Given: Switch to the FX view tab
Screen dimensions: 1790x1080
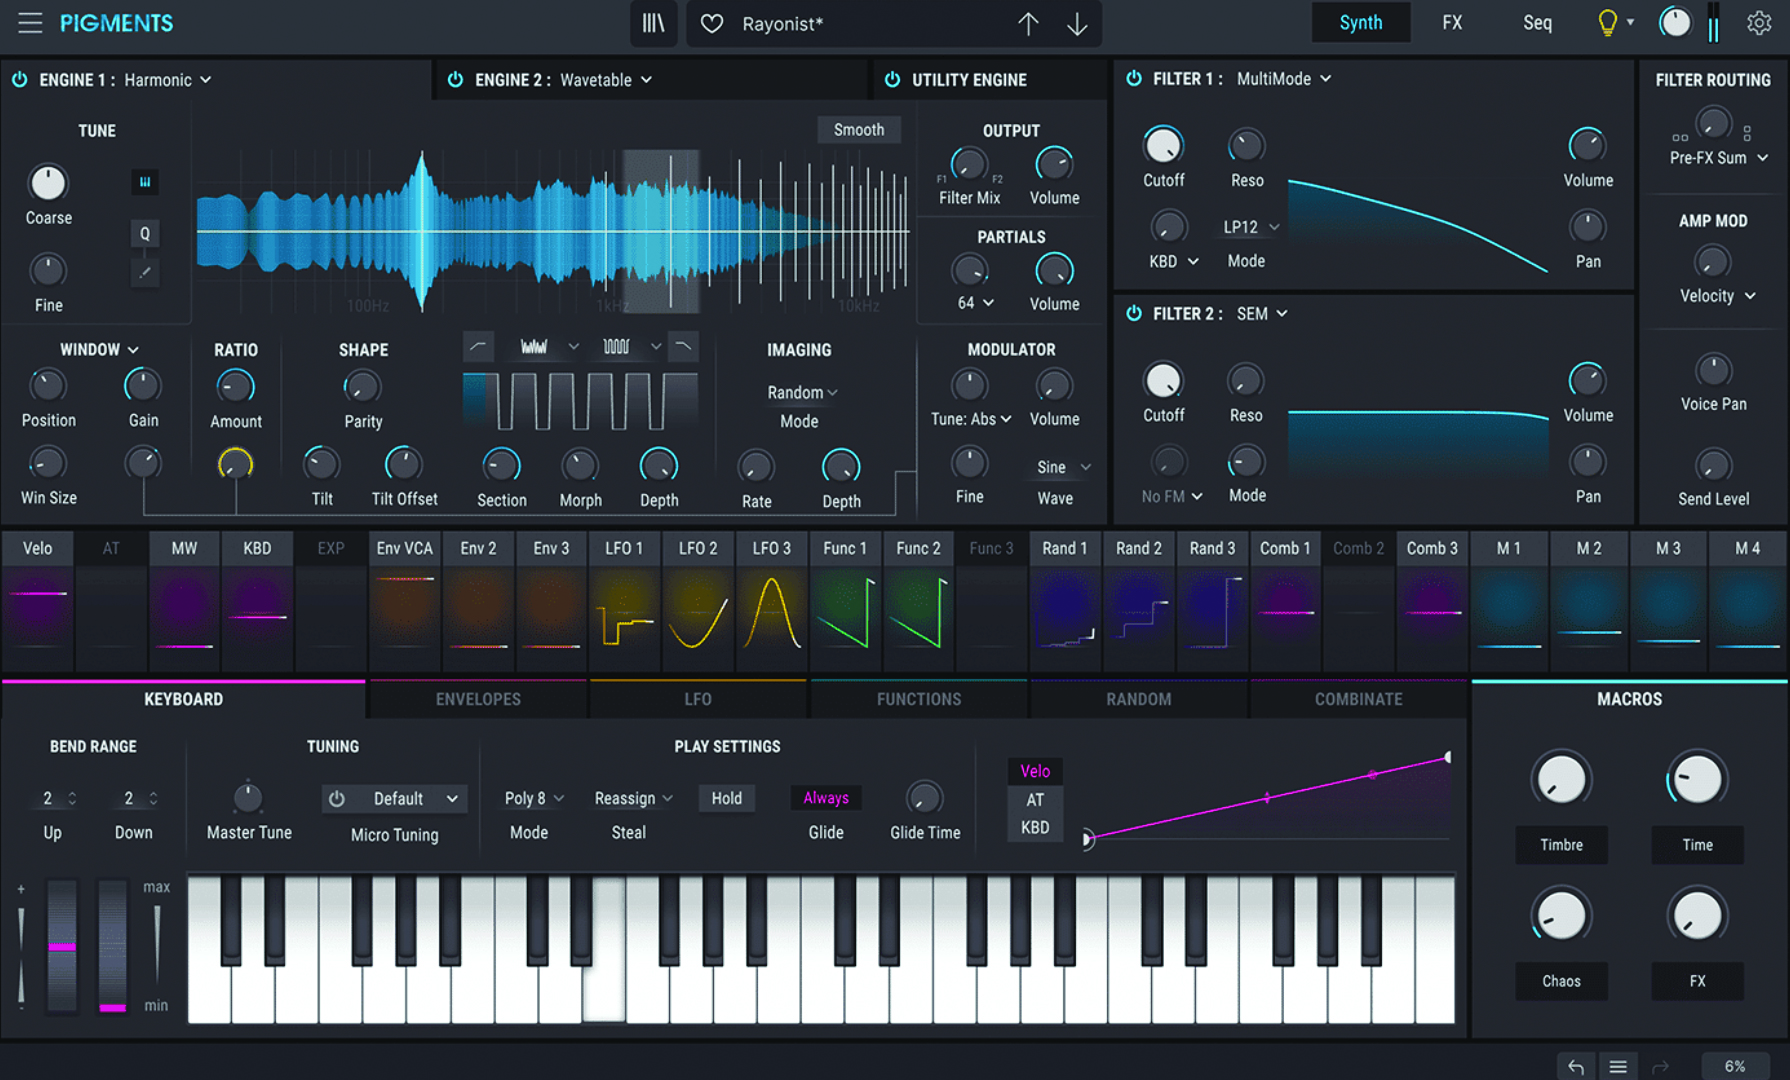Looking at the screenshot, I should (x=1452, y=23).
